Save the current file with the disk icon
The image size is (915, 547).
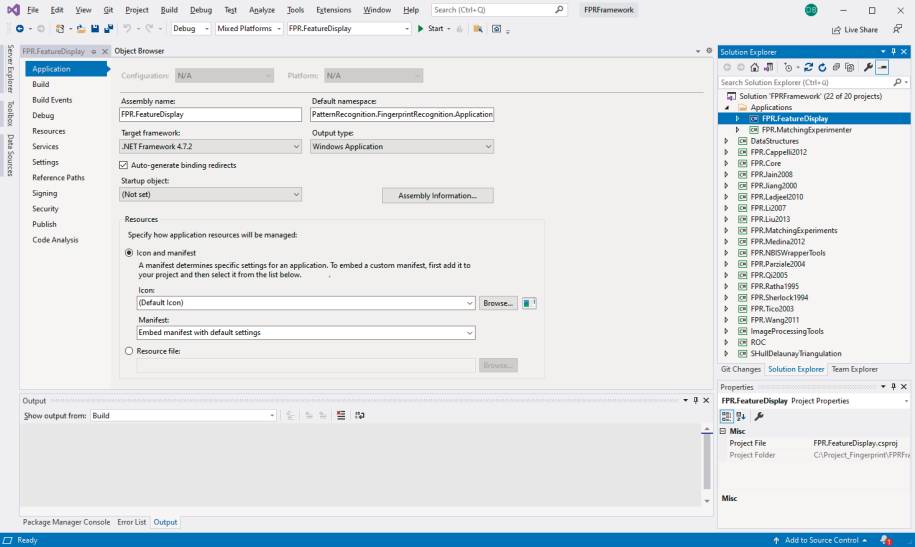point(95,29)
